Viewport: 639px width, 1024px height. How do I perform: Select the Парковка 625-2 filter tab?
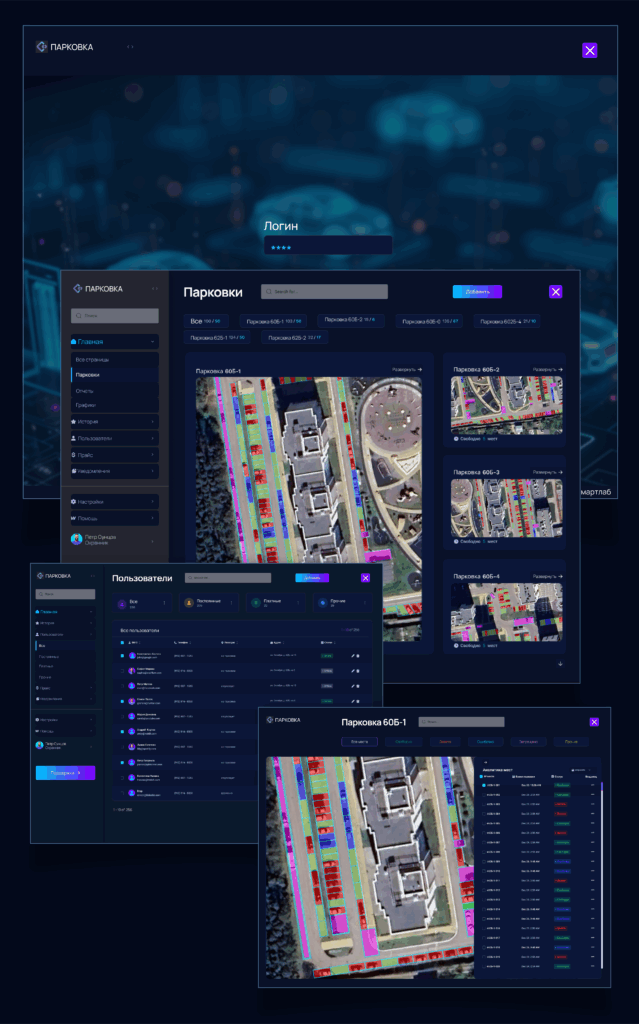click(295, 338)
